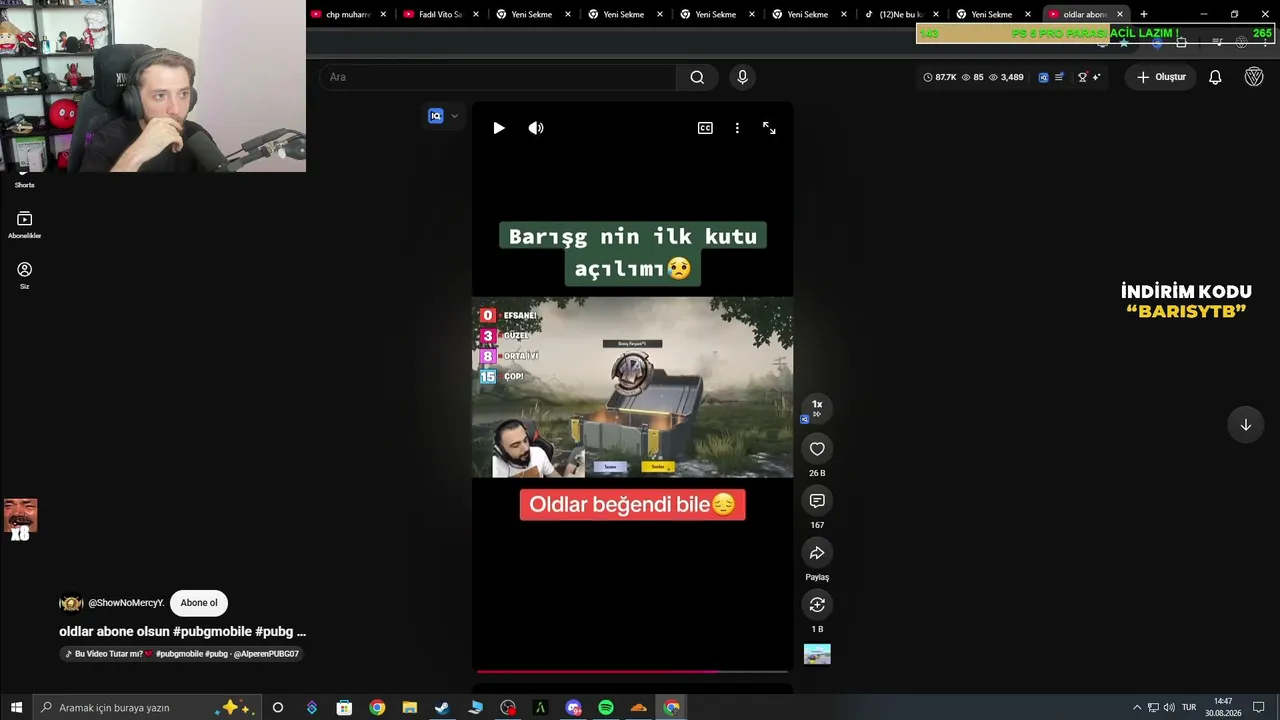1280x720 pixels.
Task: Open the Windows notification center
Action: coord(1259,708)
